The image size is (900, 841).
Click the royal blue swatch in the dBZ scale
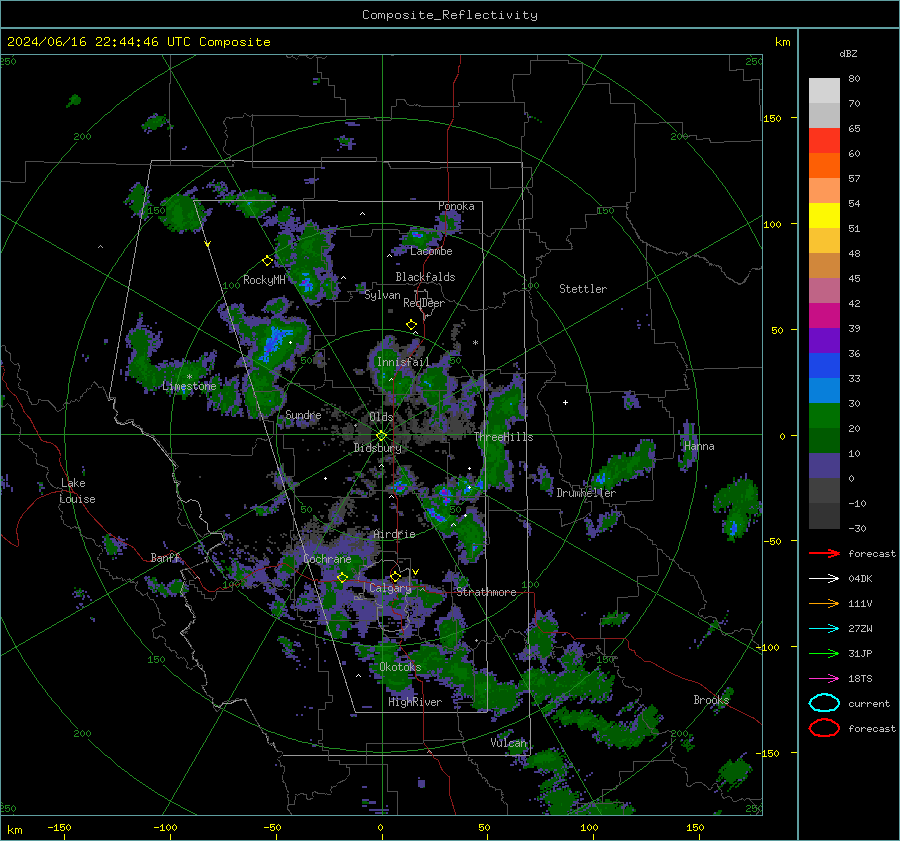(824, 365)
